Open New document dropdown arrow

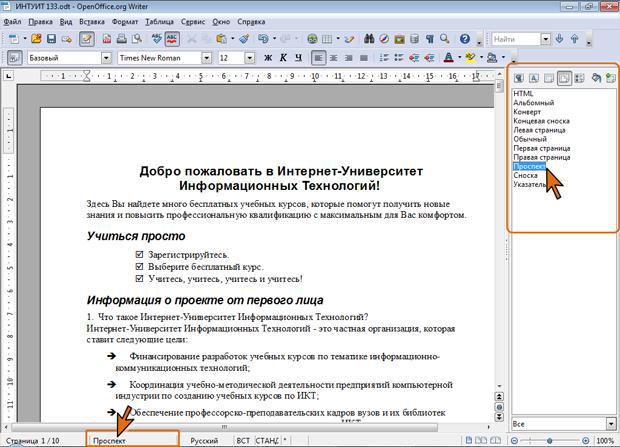pos(25,39)
